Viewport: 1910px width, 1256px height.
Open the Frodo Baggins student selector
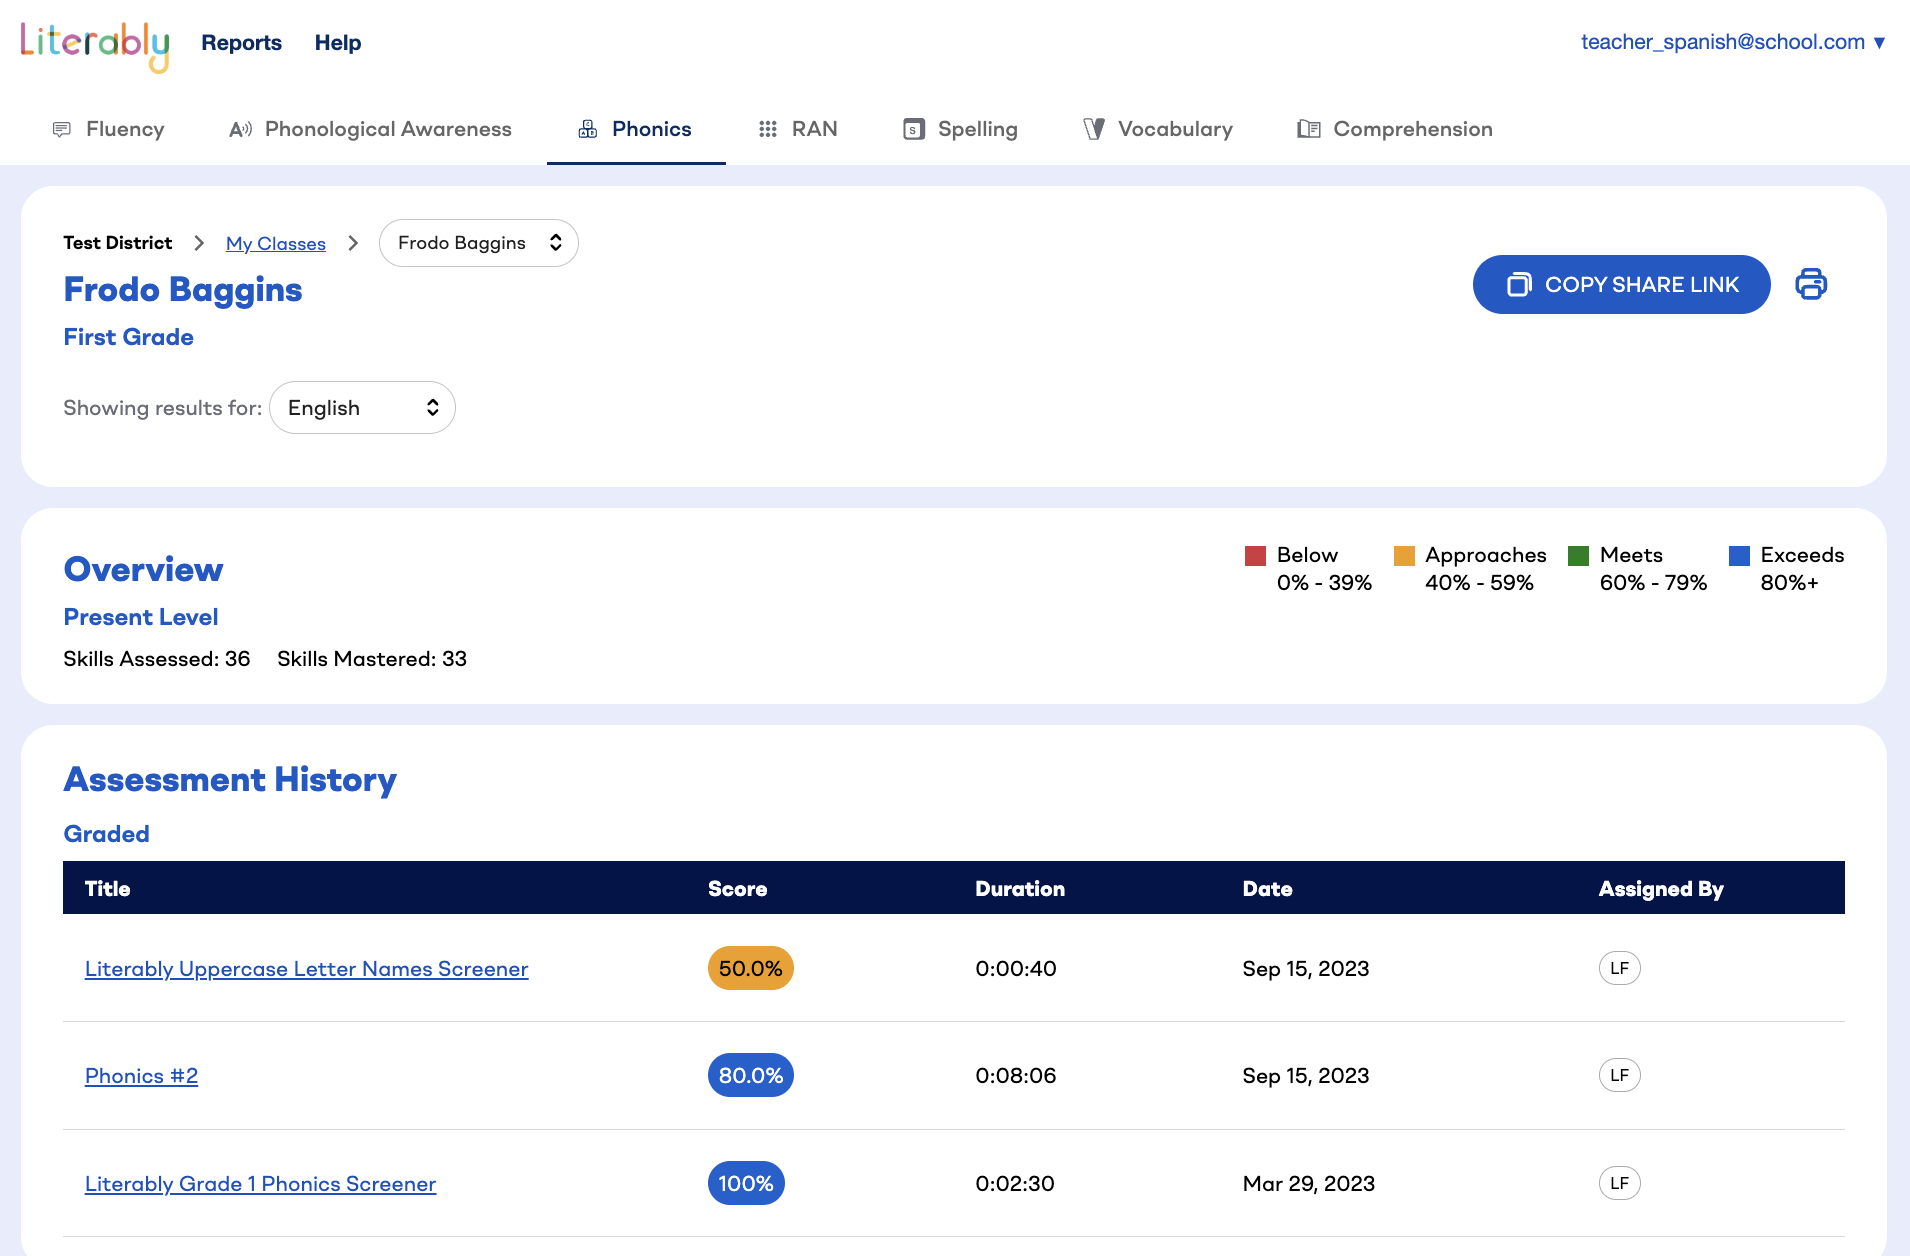479,243
